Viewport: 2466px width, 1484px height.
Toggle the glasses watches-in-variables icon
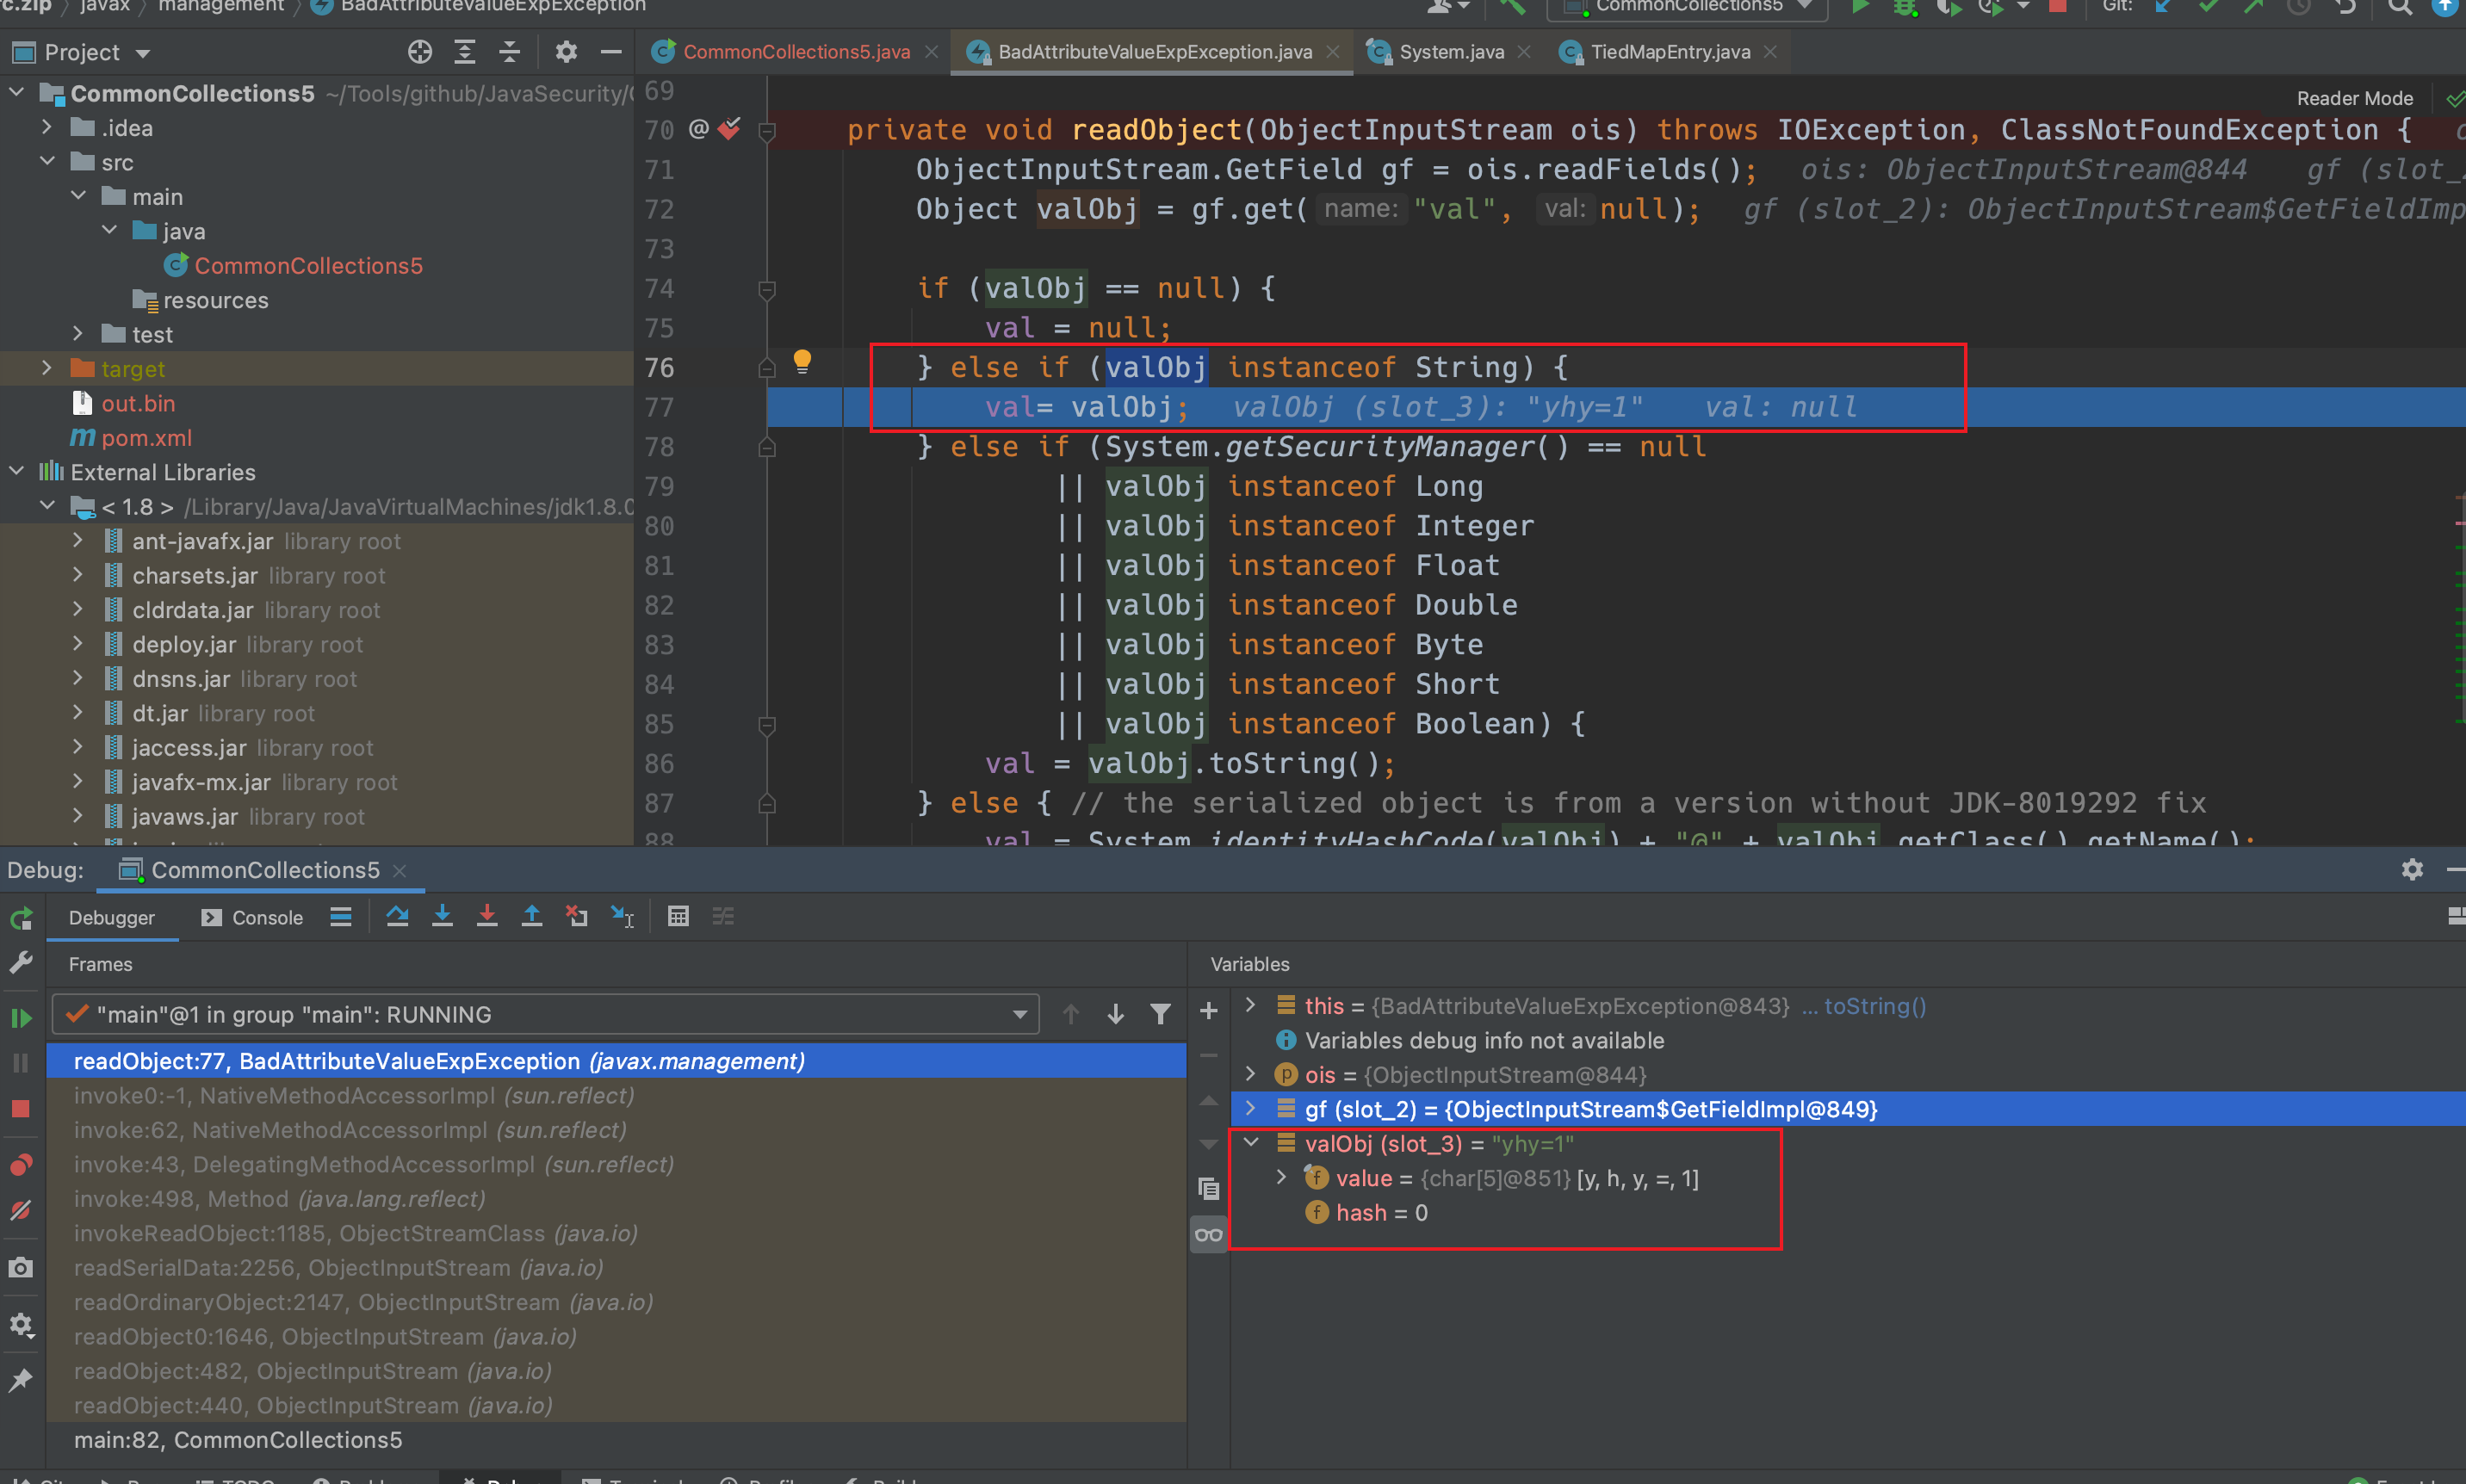(1208, 1234)
